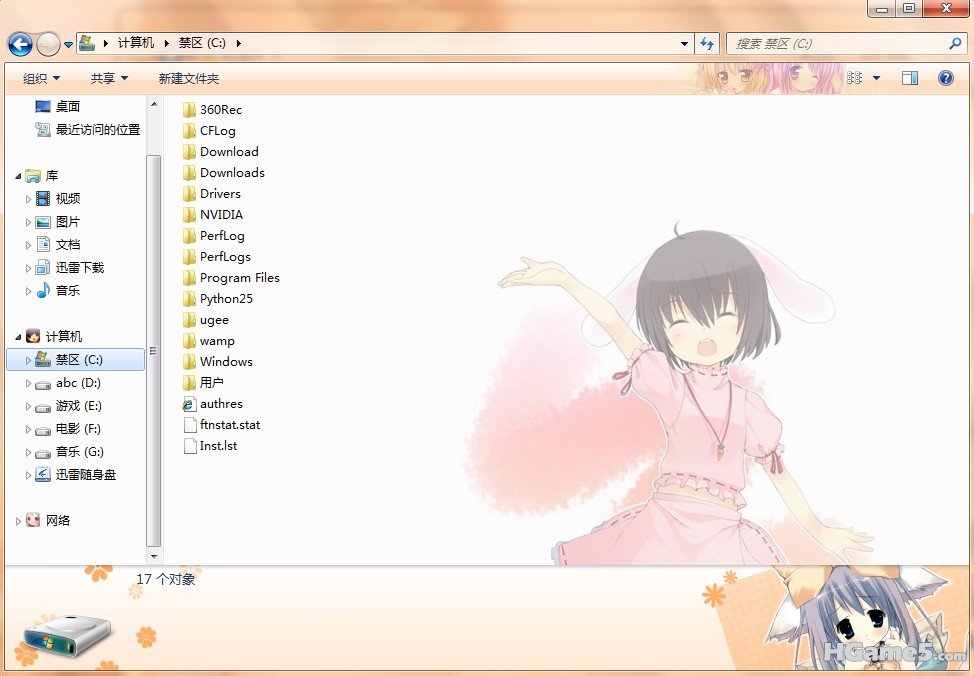Toggle the preview pane icon
974x676 pixels.
click(x=909, y=78)
